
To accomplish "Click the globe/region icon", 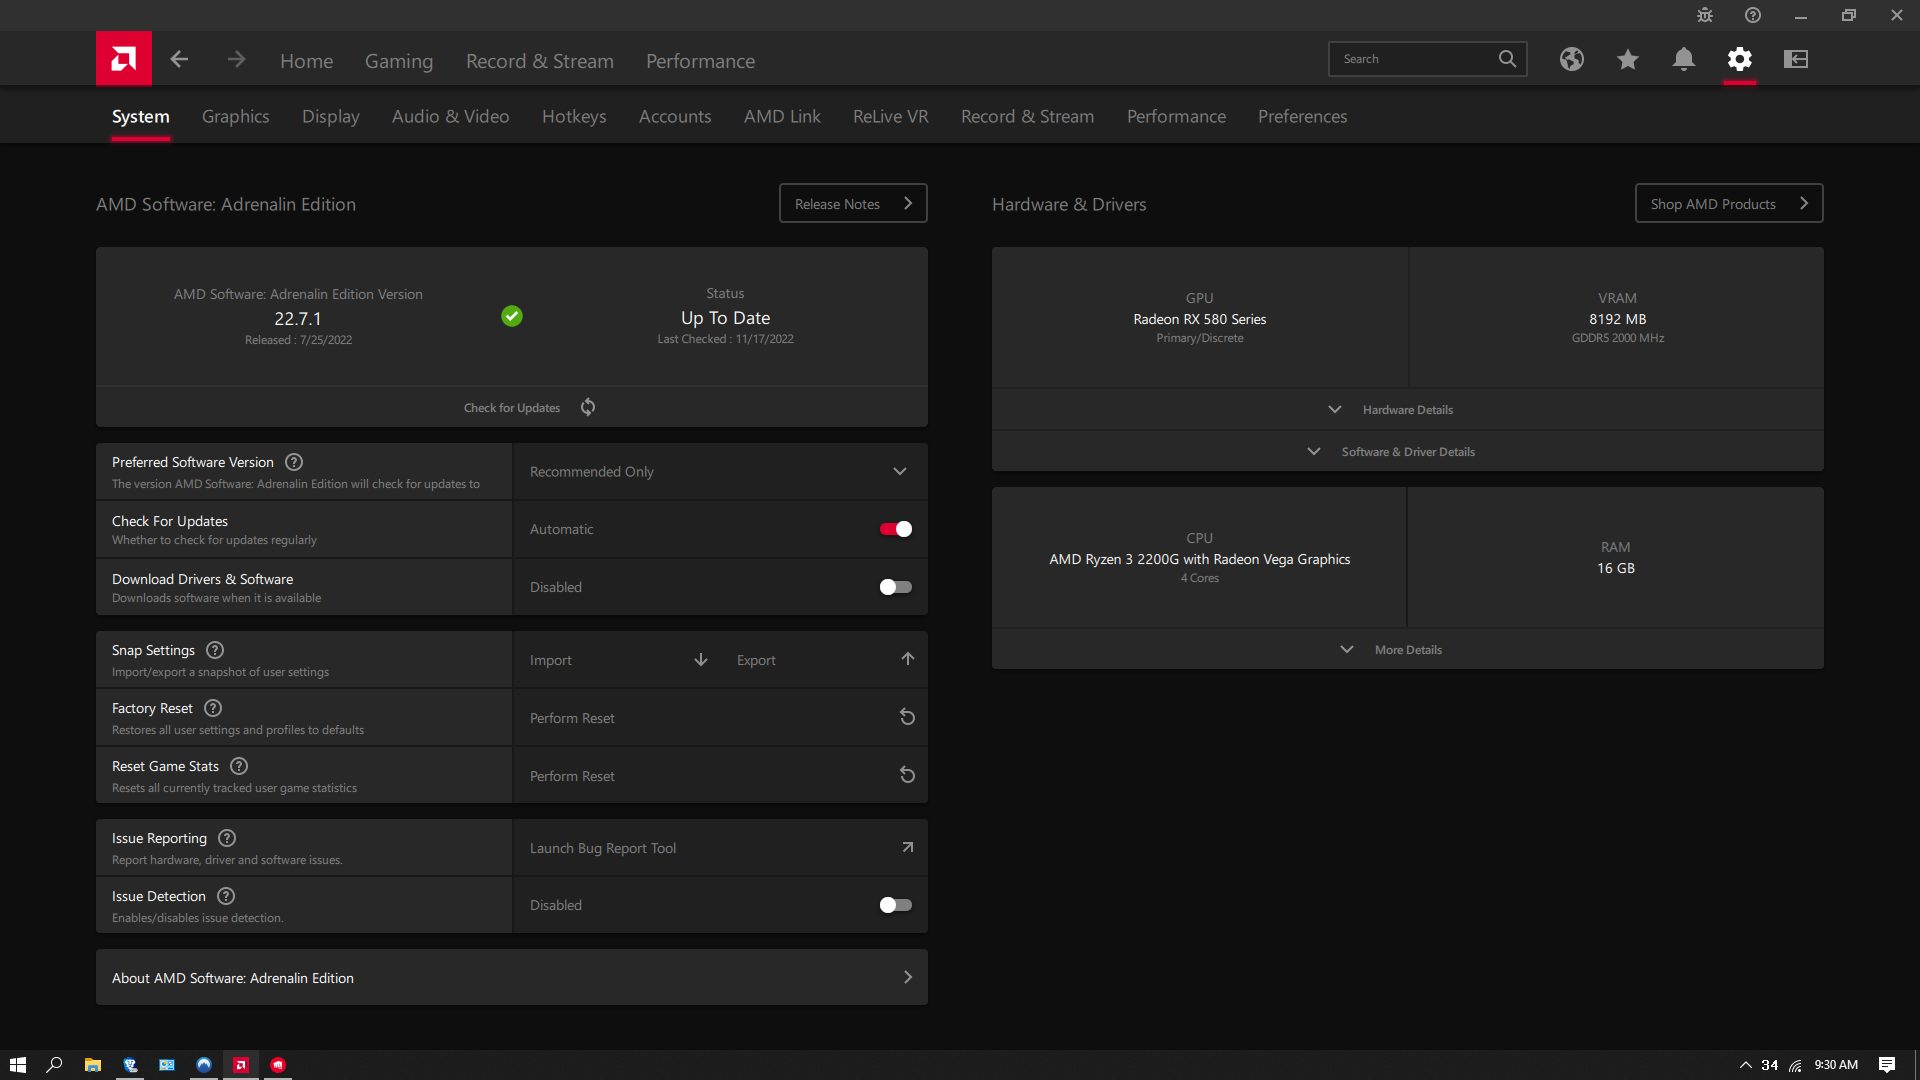I will pos(1571,59).
